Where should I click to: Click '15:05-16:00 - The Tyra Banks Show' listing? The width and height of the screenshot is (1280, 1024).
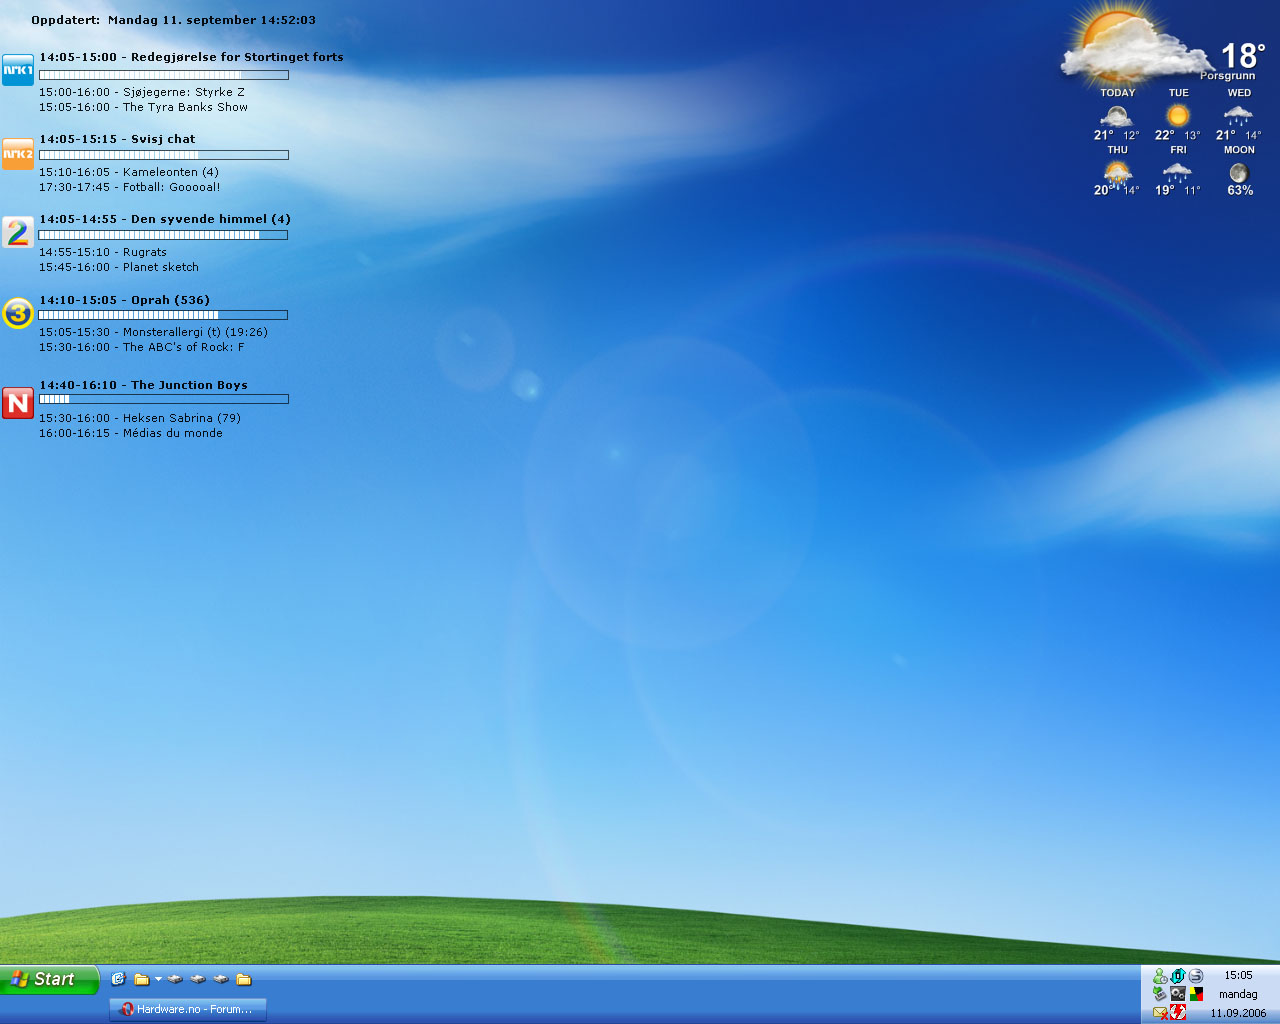point(143,107)
